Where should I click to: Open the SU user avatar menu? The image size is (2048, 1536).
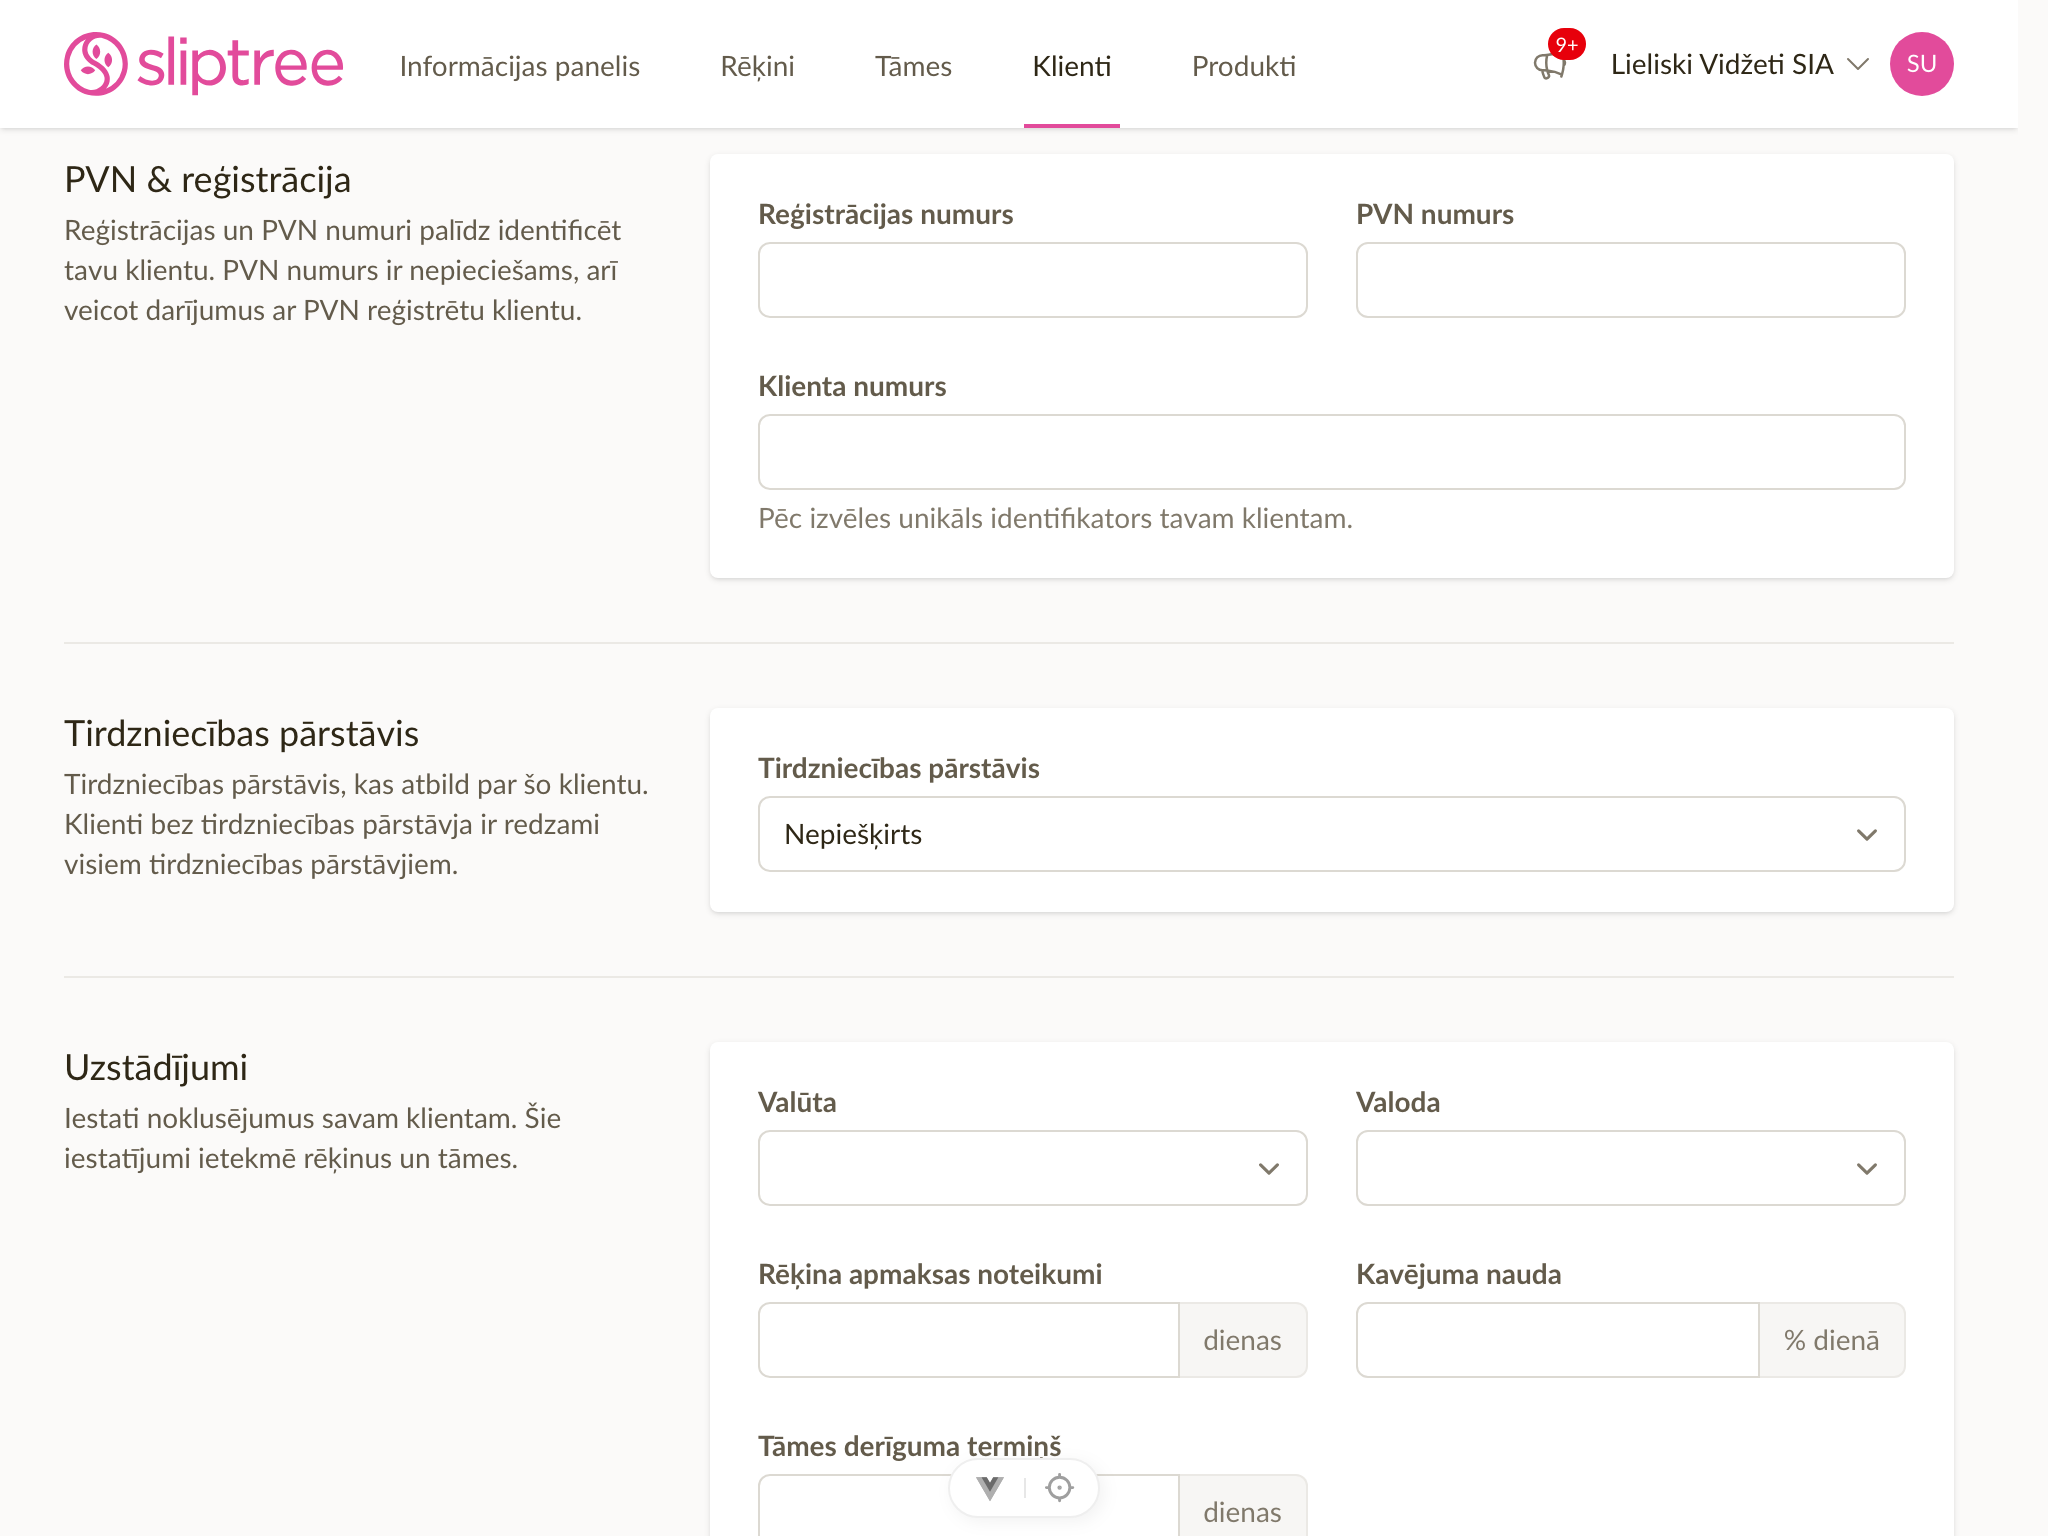click(x=1921, y=64)
